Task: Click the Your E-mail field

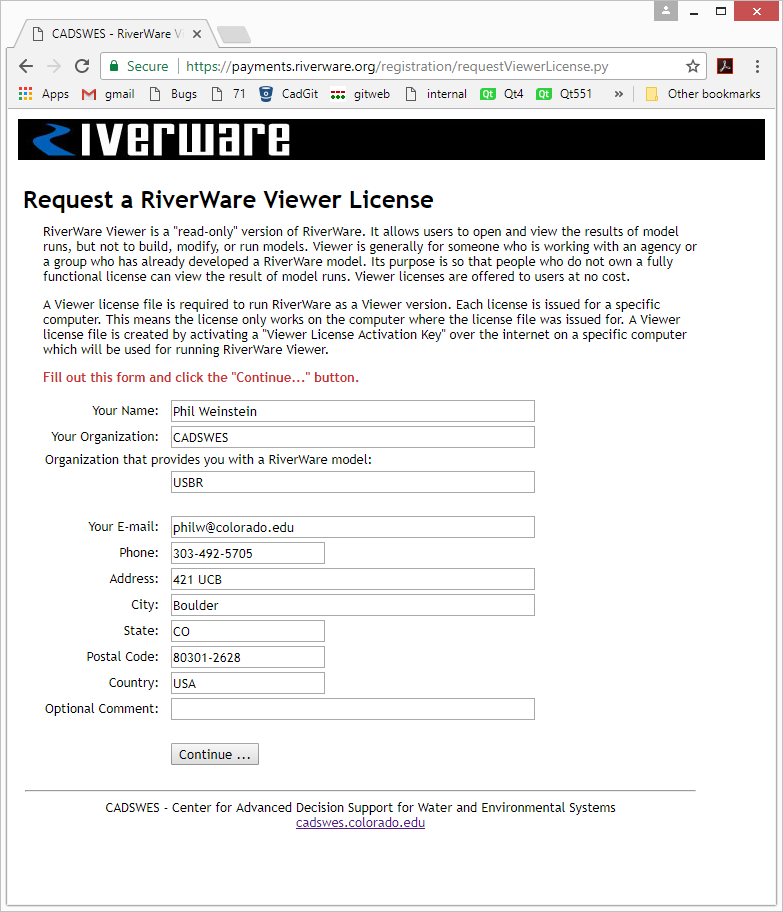Action: [353, 527]
